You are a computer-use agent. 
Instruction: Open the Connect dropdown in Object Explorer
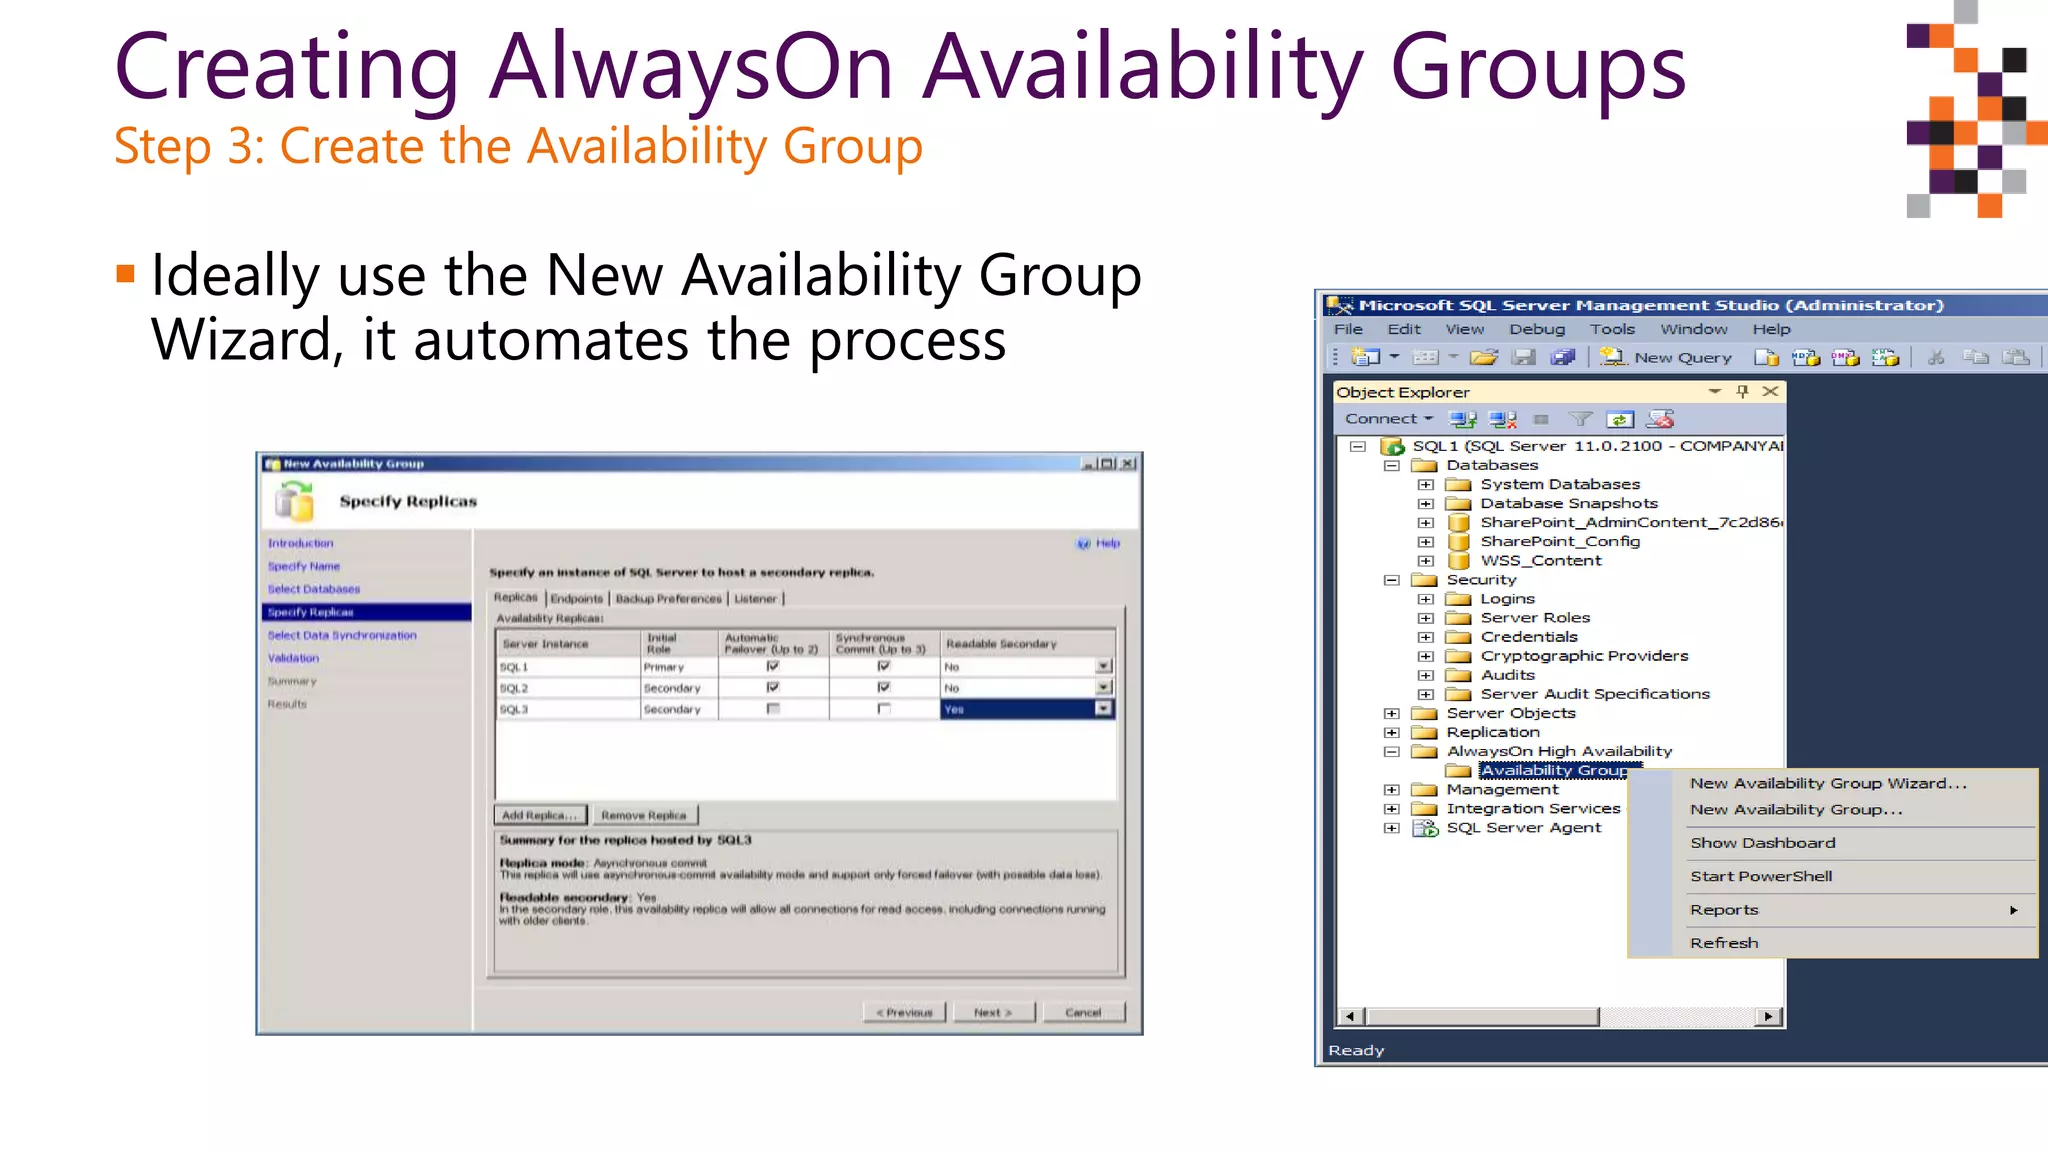(1389, 419)
